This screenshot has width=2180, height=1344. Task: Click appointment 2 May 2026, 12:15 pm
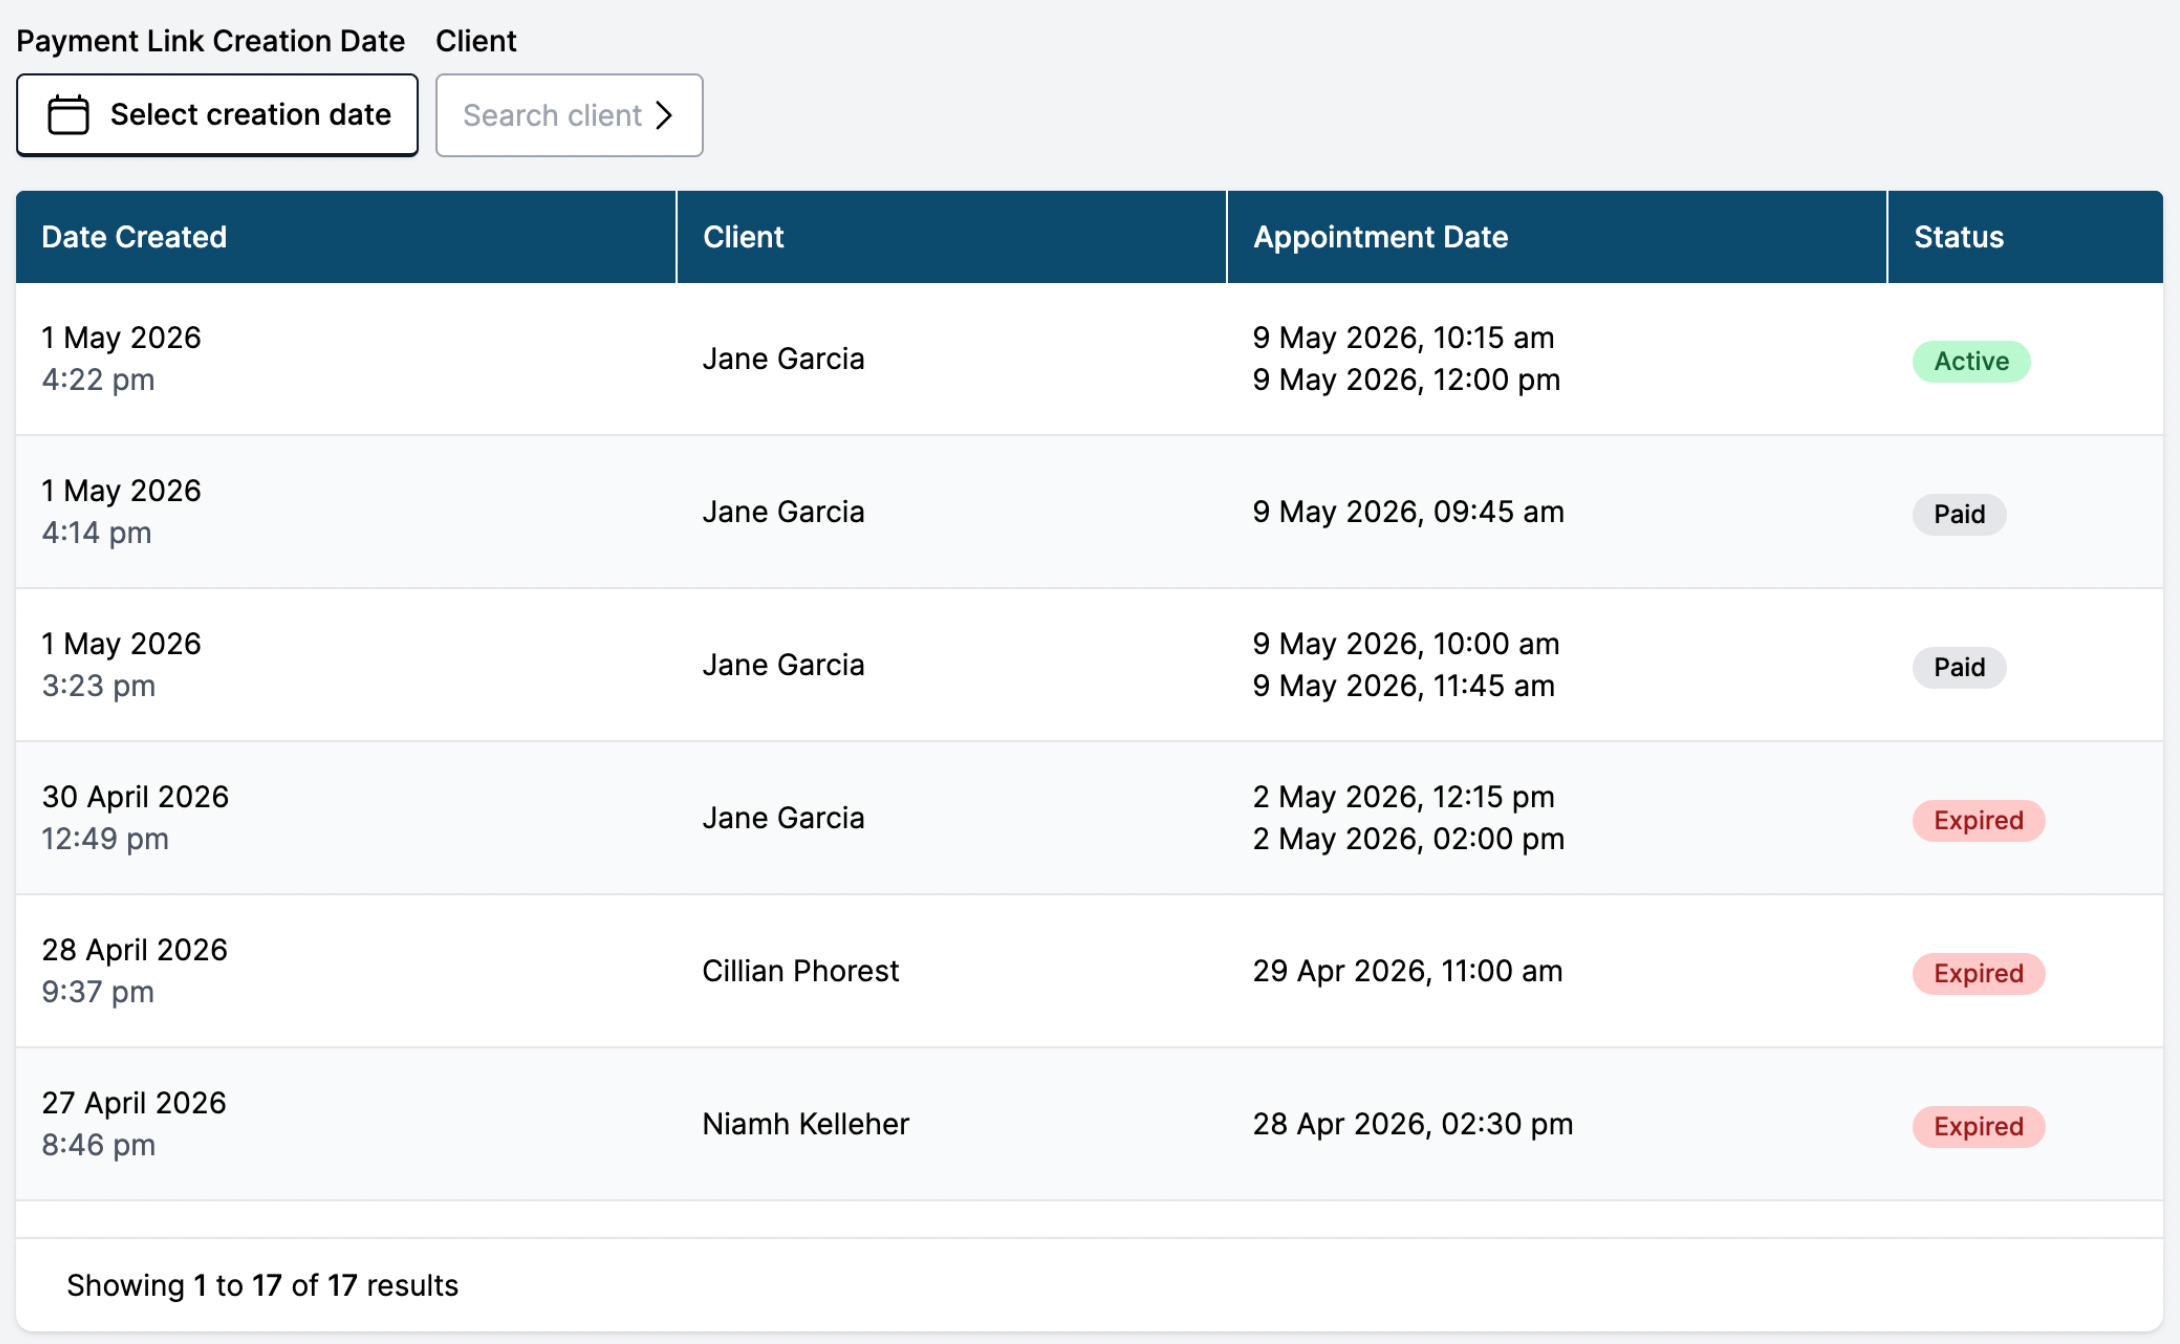tap(1403, 797)
